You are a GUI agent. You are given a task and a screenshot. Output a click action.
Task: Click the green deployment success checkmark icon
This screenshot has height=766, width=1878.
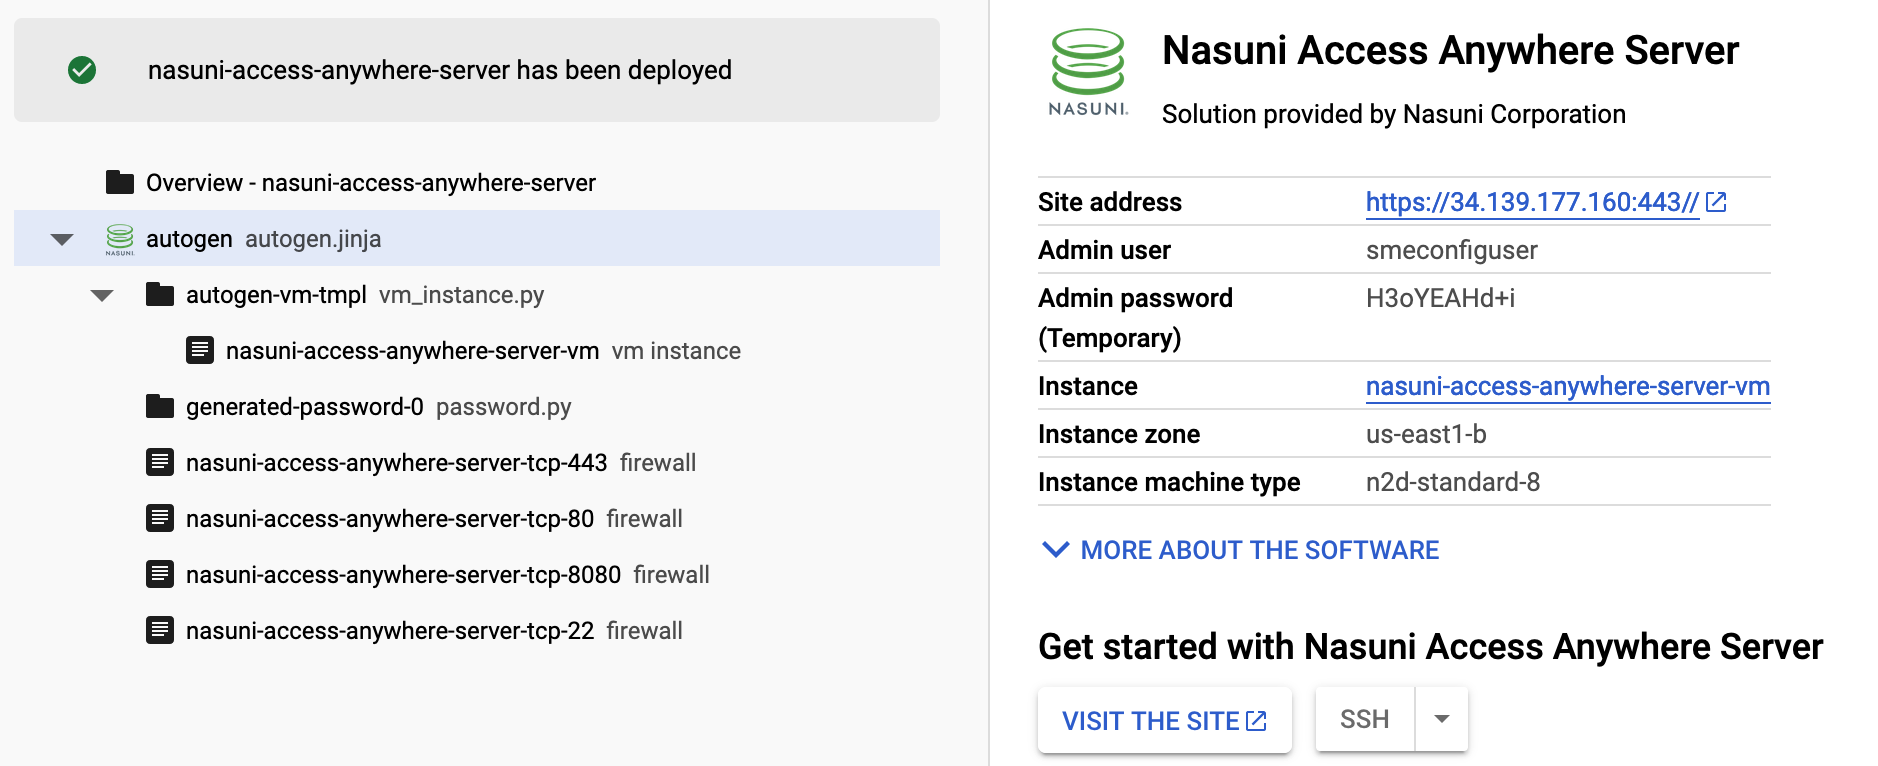tap(82, 70)
